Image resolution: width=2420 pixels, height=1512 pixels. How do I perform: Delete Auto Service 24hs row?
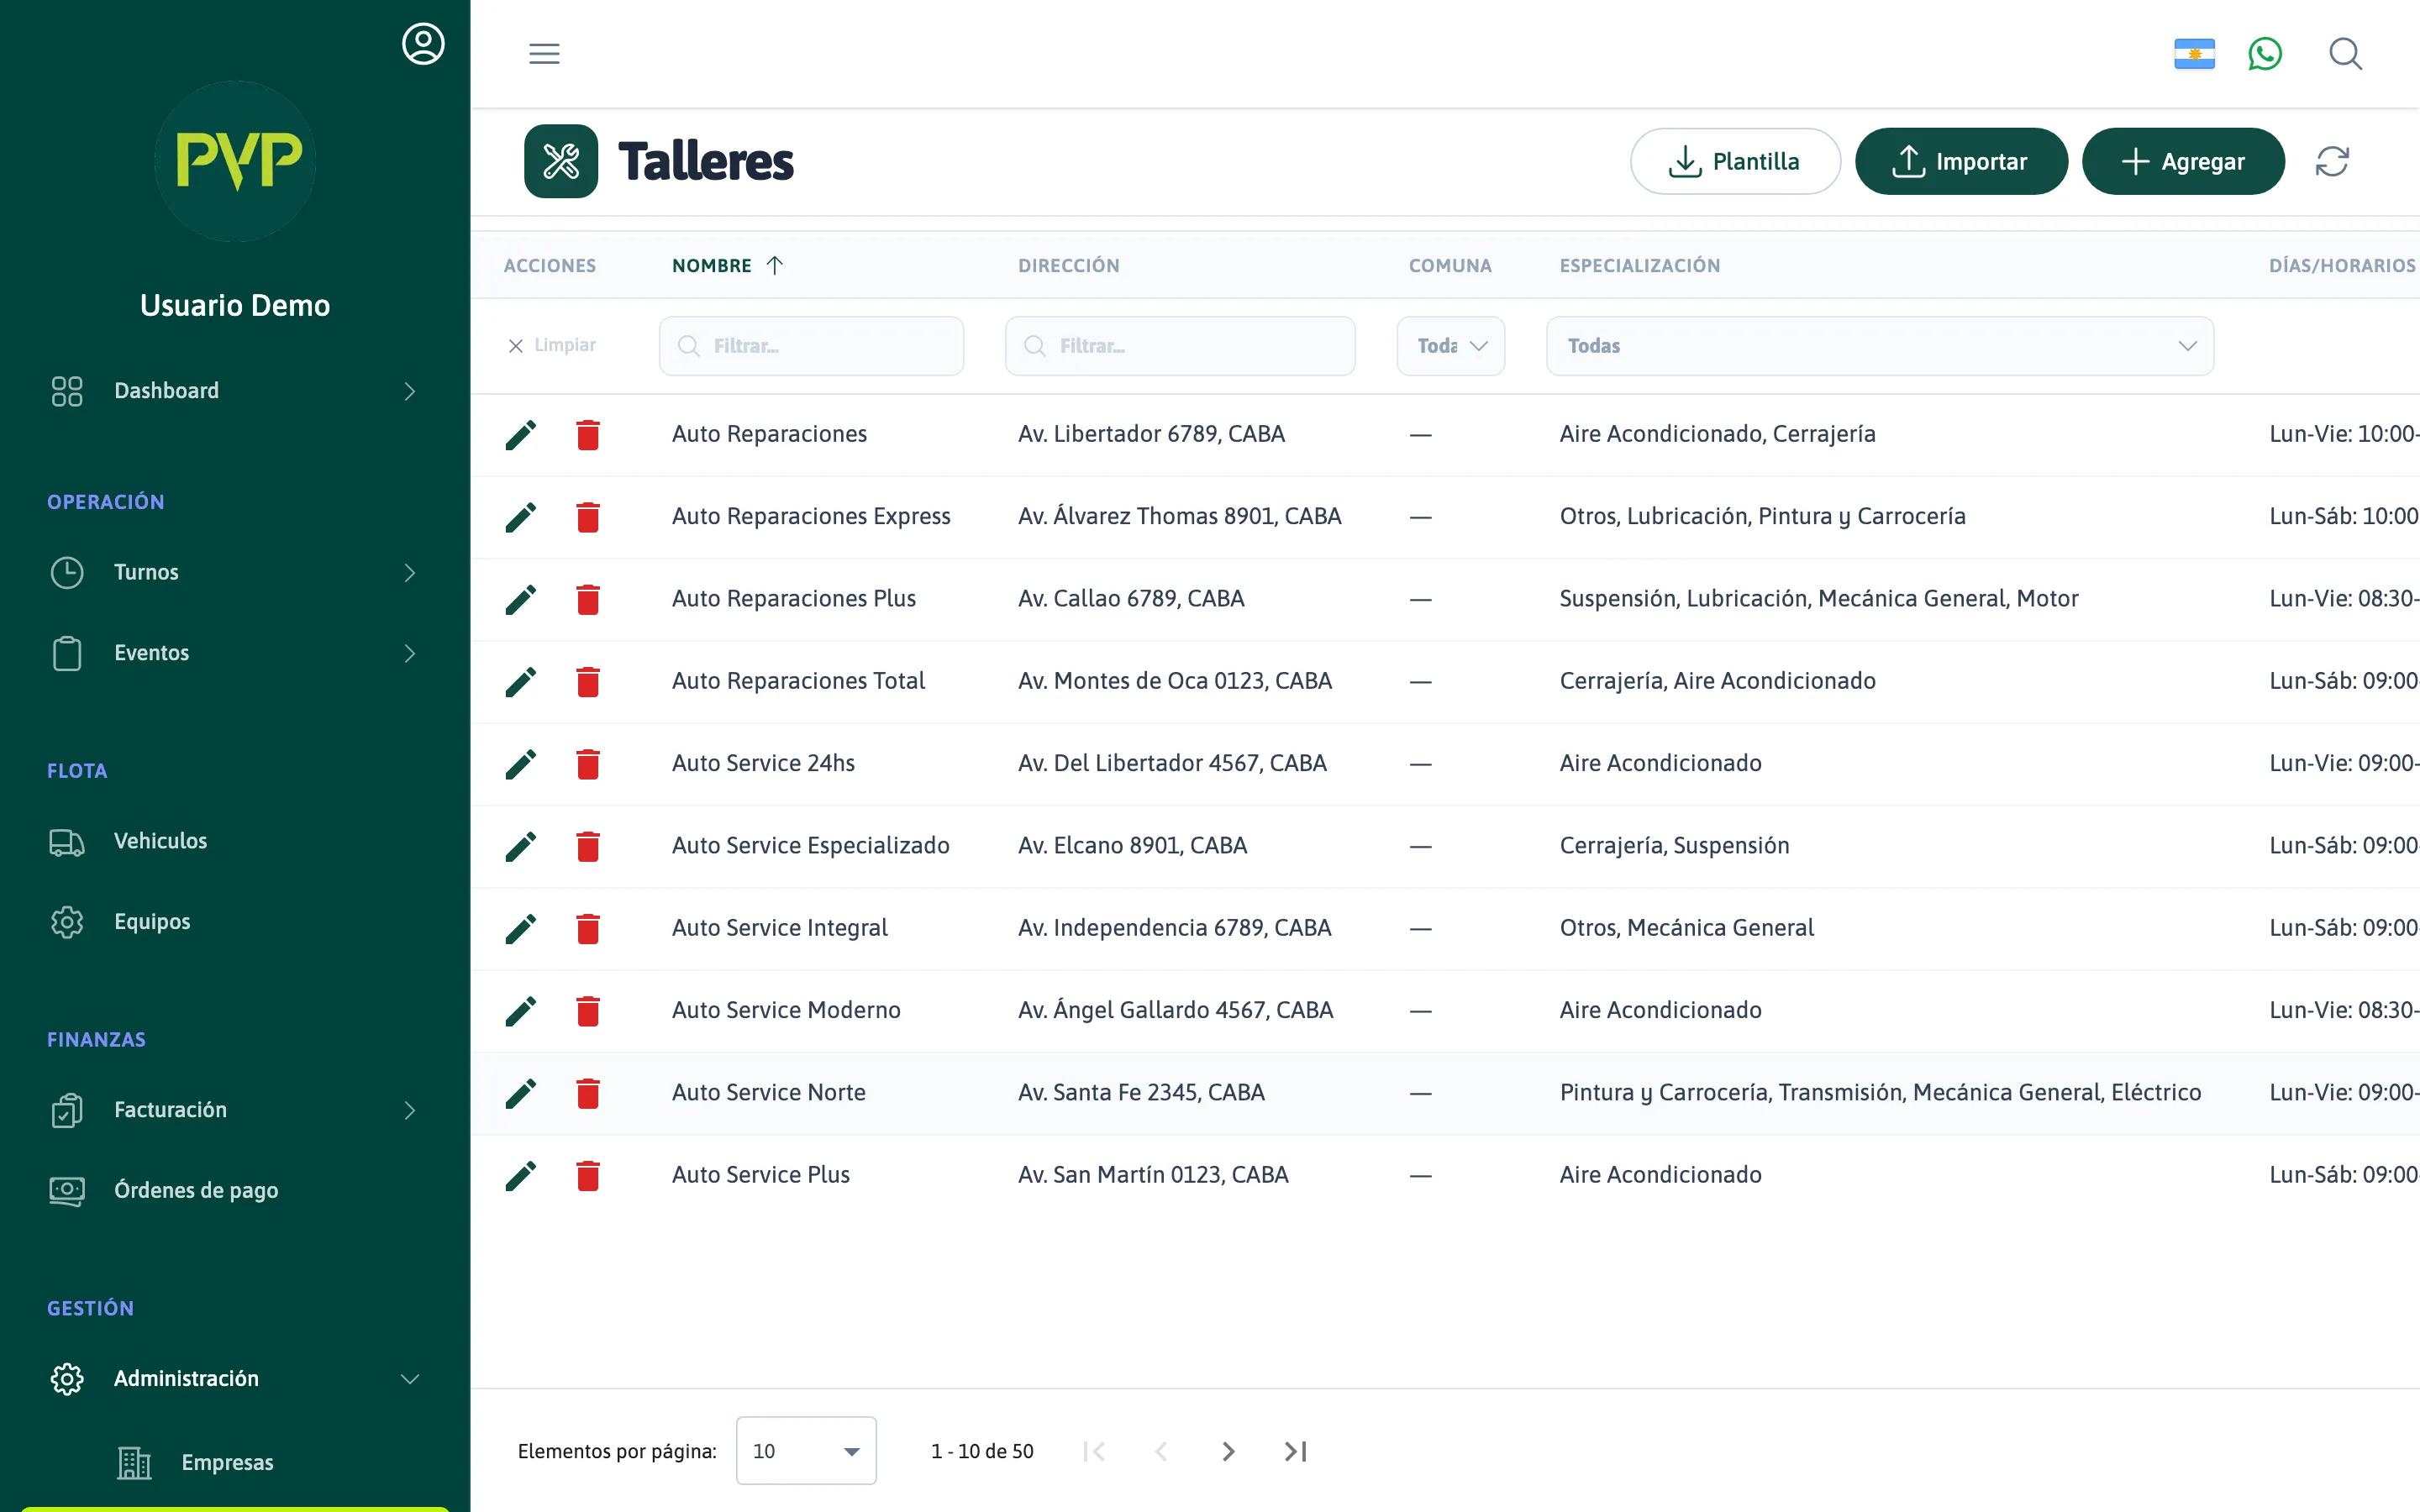coord(588,764)
